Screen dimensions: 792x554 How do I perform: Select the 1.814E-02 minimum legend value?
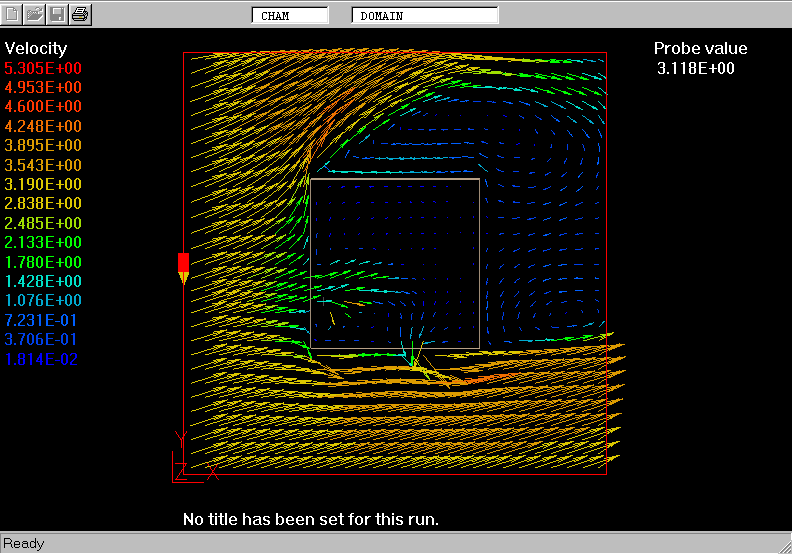(42, 359)
